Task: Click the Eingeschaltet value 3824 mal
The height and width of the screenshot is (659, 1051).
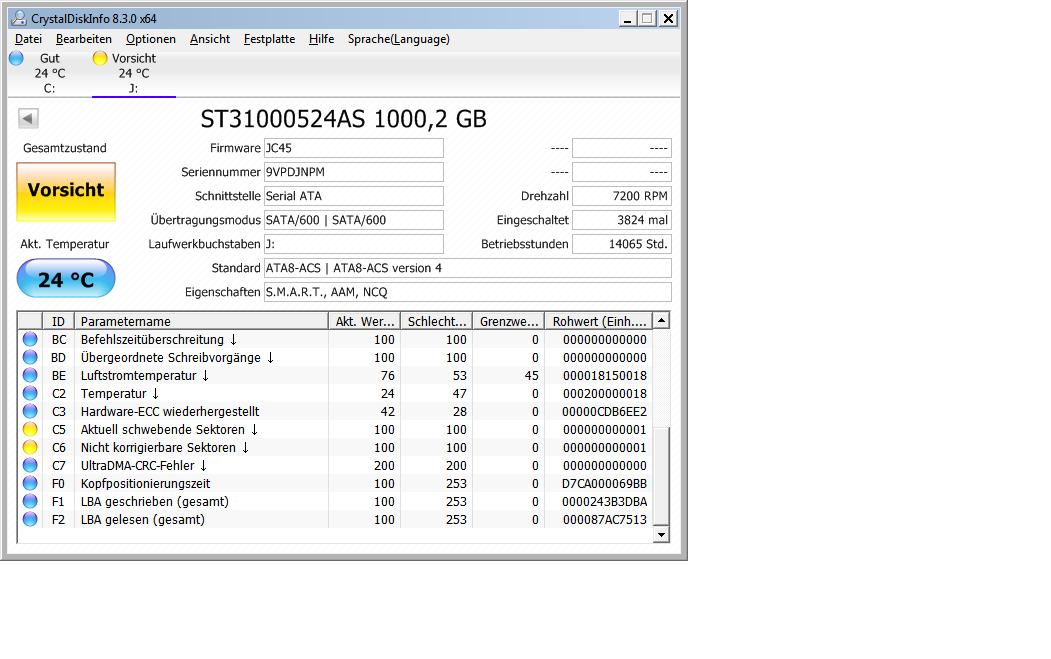Action: [622, 220]
